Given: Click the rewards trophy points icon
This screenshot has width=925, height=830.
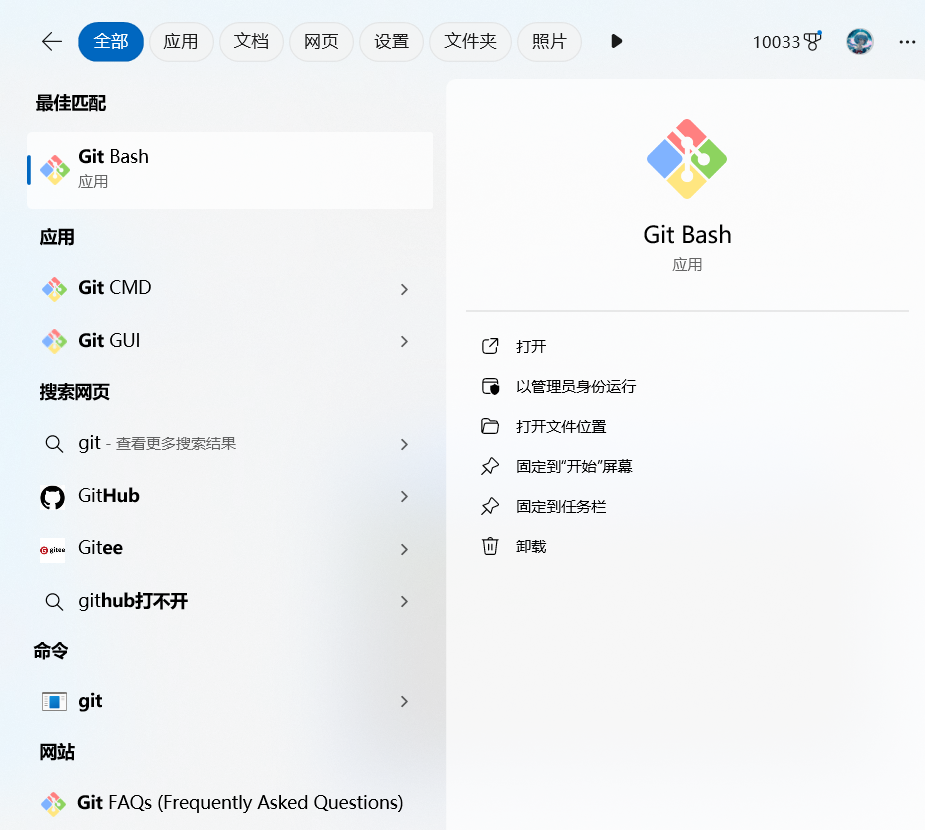Looking at the screenshot, I should 812,41.
